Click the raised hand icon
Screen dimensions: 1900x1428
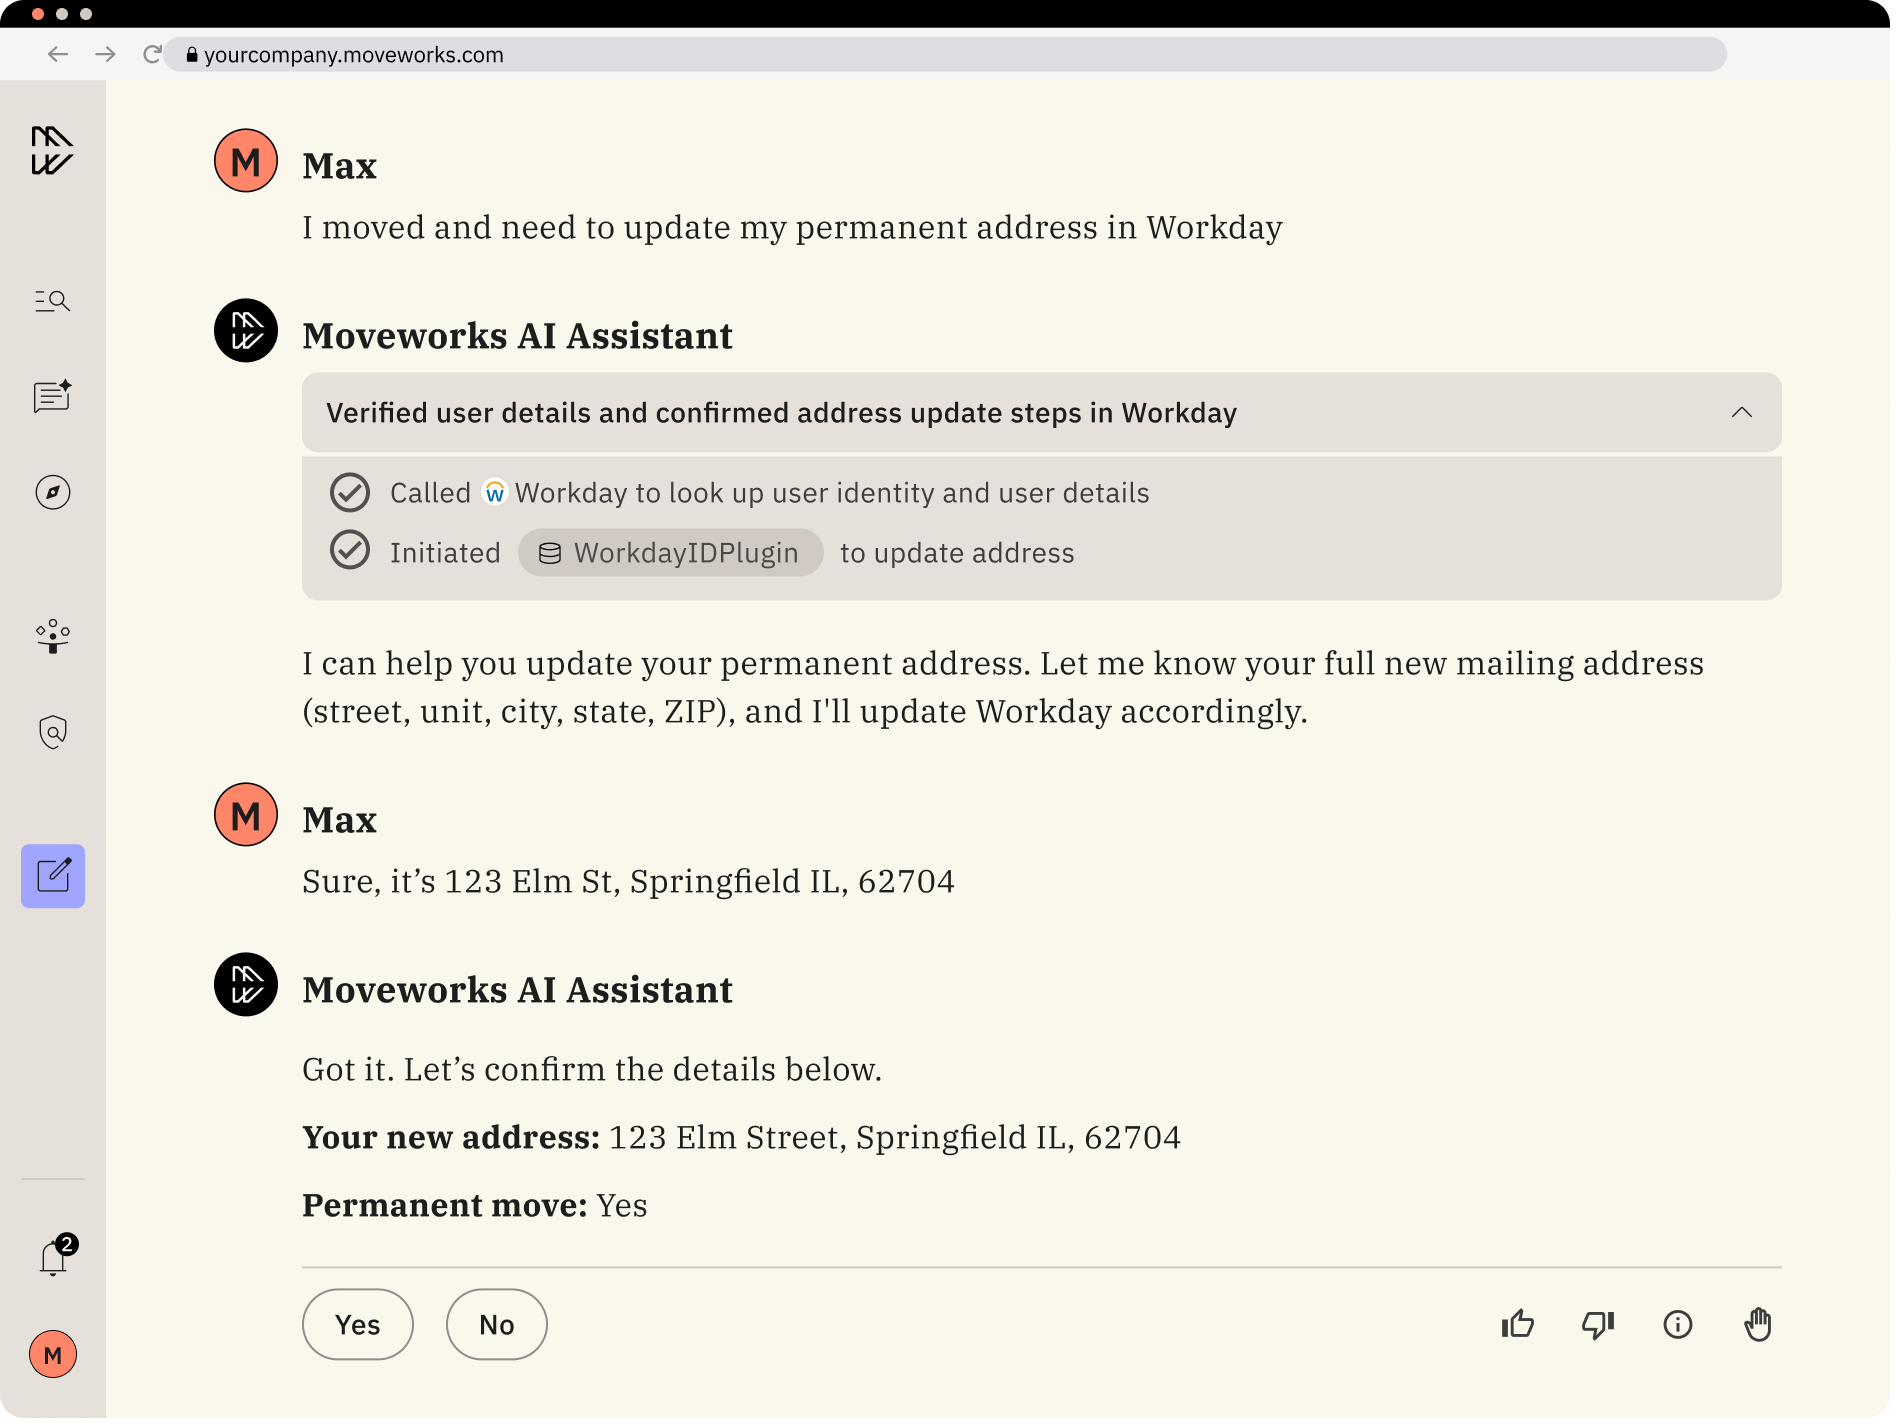1757,1325
